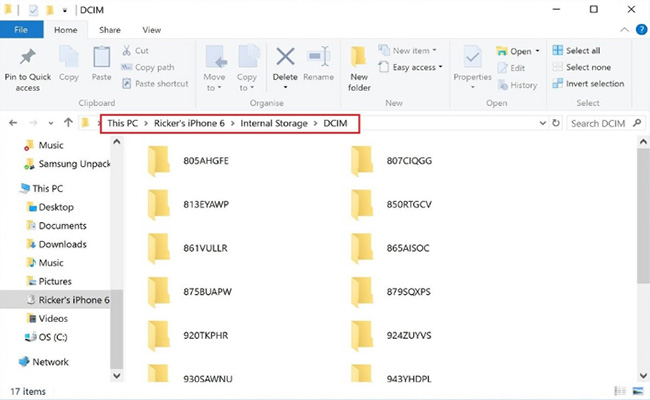This screenshot has width=650, height=400.
Task: Open the New item dropdown
Action: (408, 51)
